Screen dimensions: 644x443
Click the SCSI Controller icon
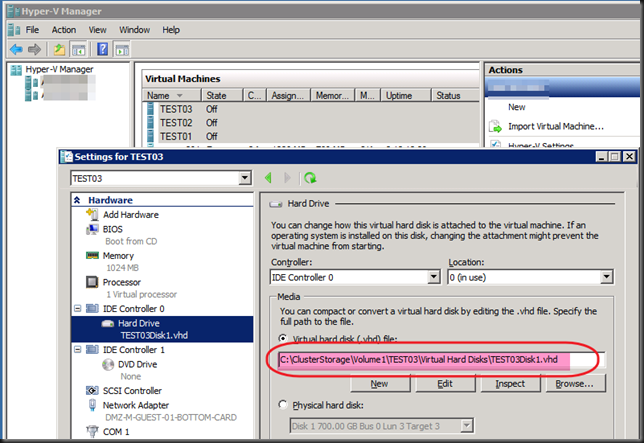(92, 390)
